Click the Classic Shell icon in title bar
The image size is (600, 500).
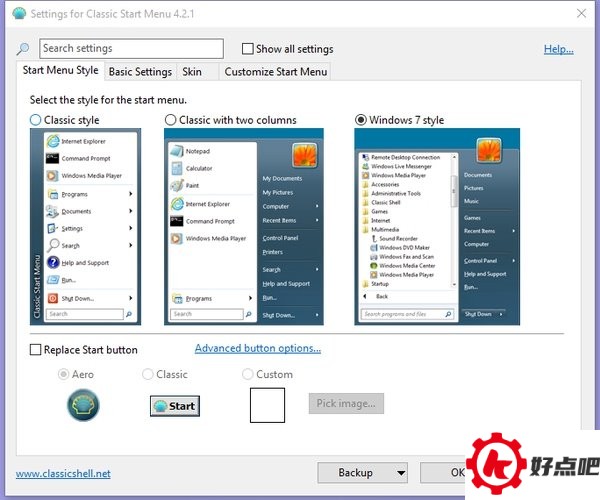pos(17,15)
